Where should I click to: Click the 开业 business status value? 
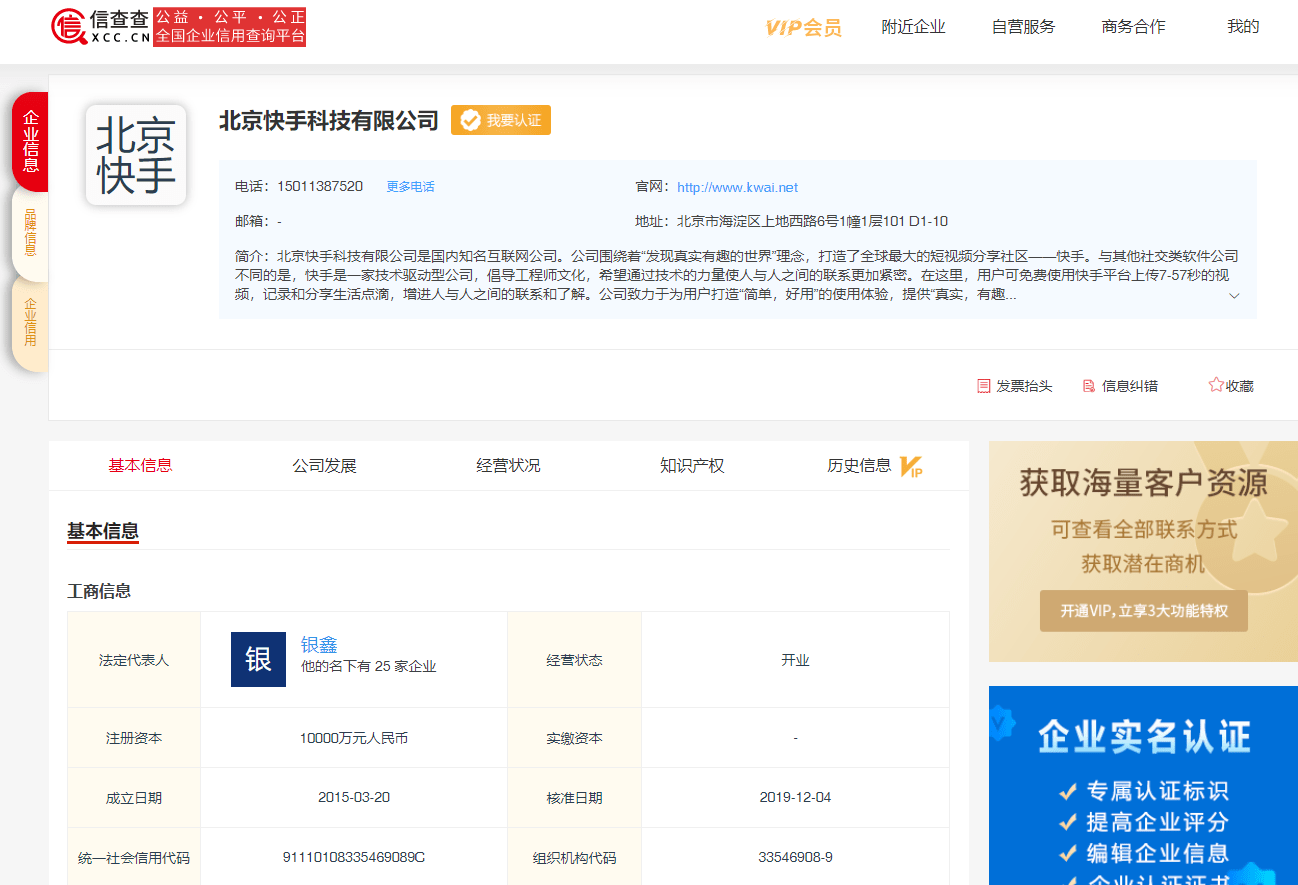click(x=795, y=660)
